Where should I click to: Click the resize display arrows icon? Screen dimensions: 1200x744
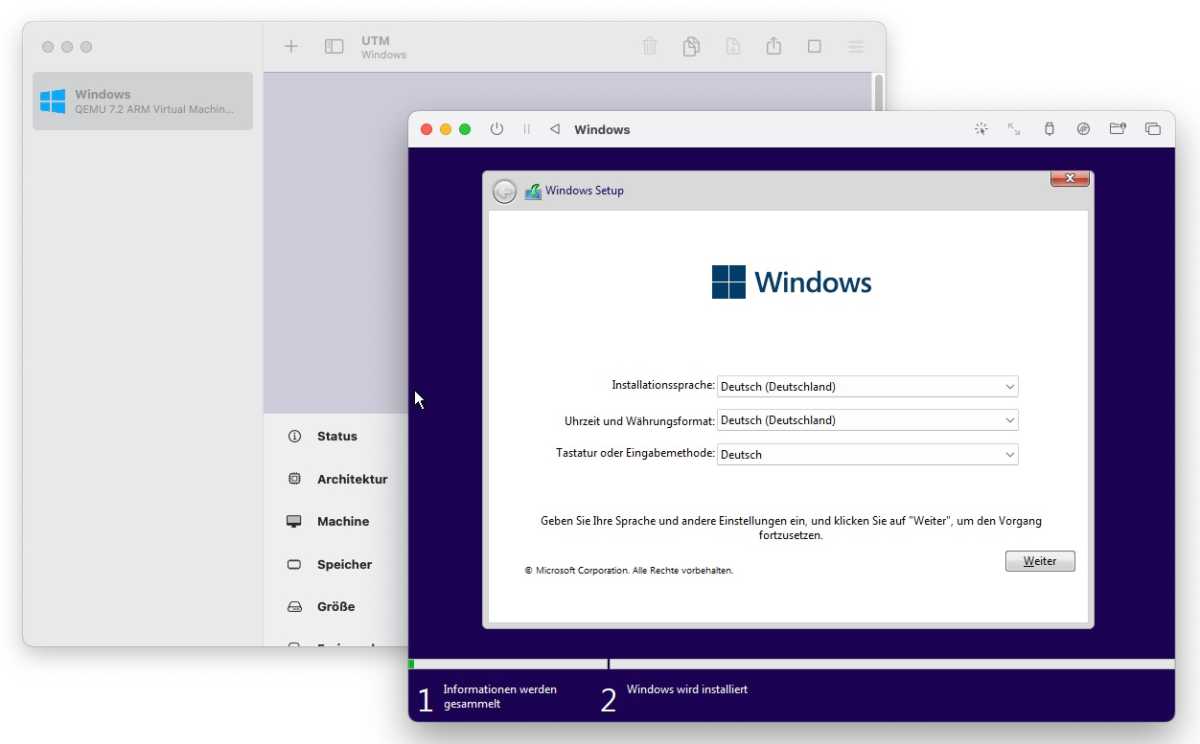[1014, 129]
